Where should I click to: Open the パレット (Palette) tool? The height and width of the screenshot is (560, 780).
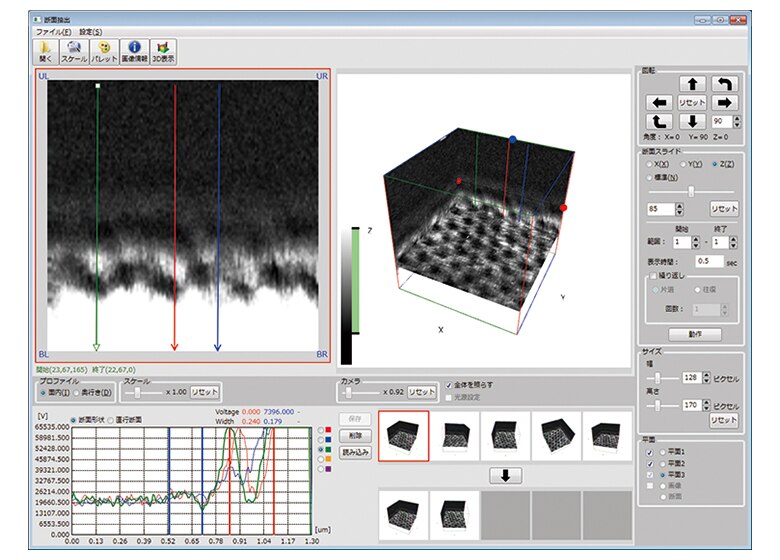click(103, 51)
